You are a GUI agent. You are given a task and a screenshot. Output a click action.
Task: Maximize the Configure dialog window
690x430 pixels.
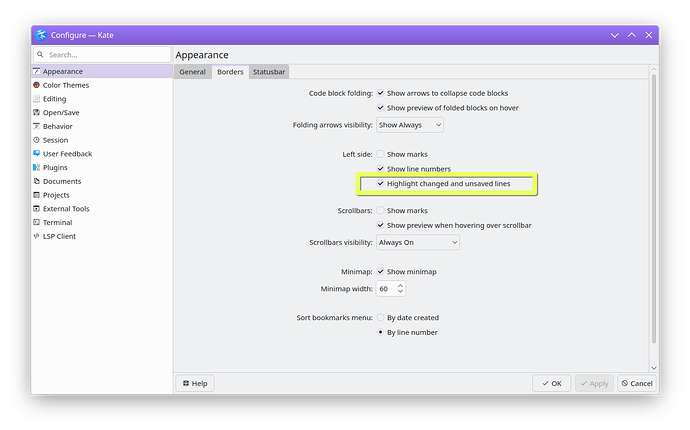click(x=631, y=35)
